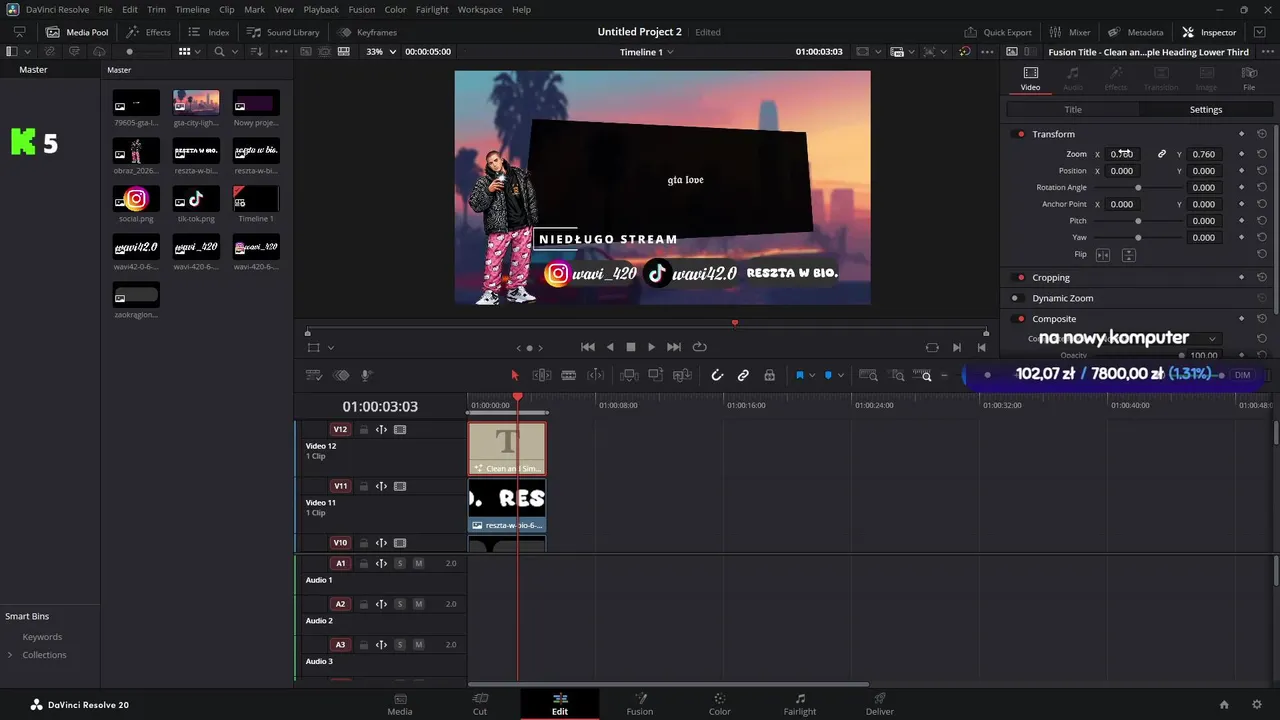Lock the Audio 3 track
The width and height of the screenshot is (1280, 720).
[x=364, y=645]
